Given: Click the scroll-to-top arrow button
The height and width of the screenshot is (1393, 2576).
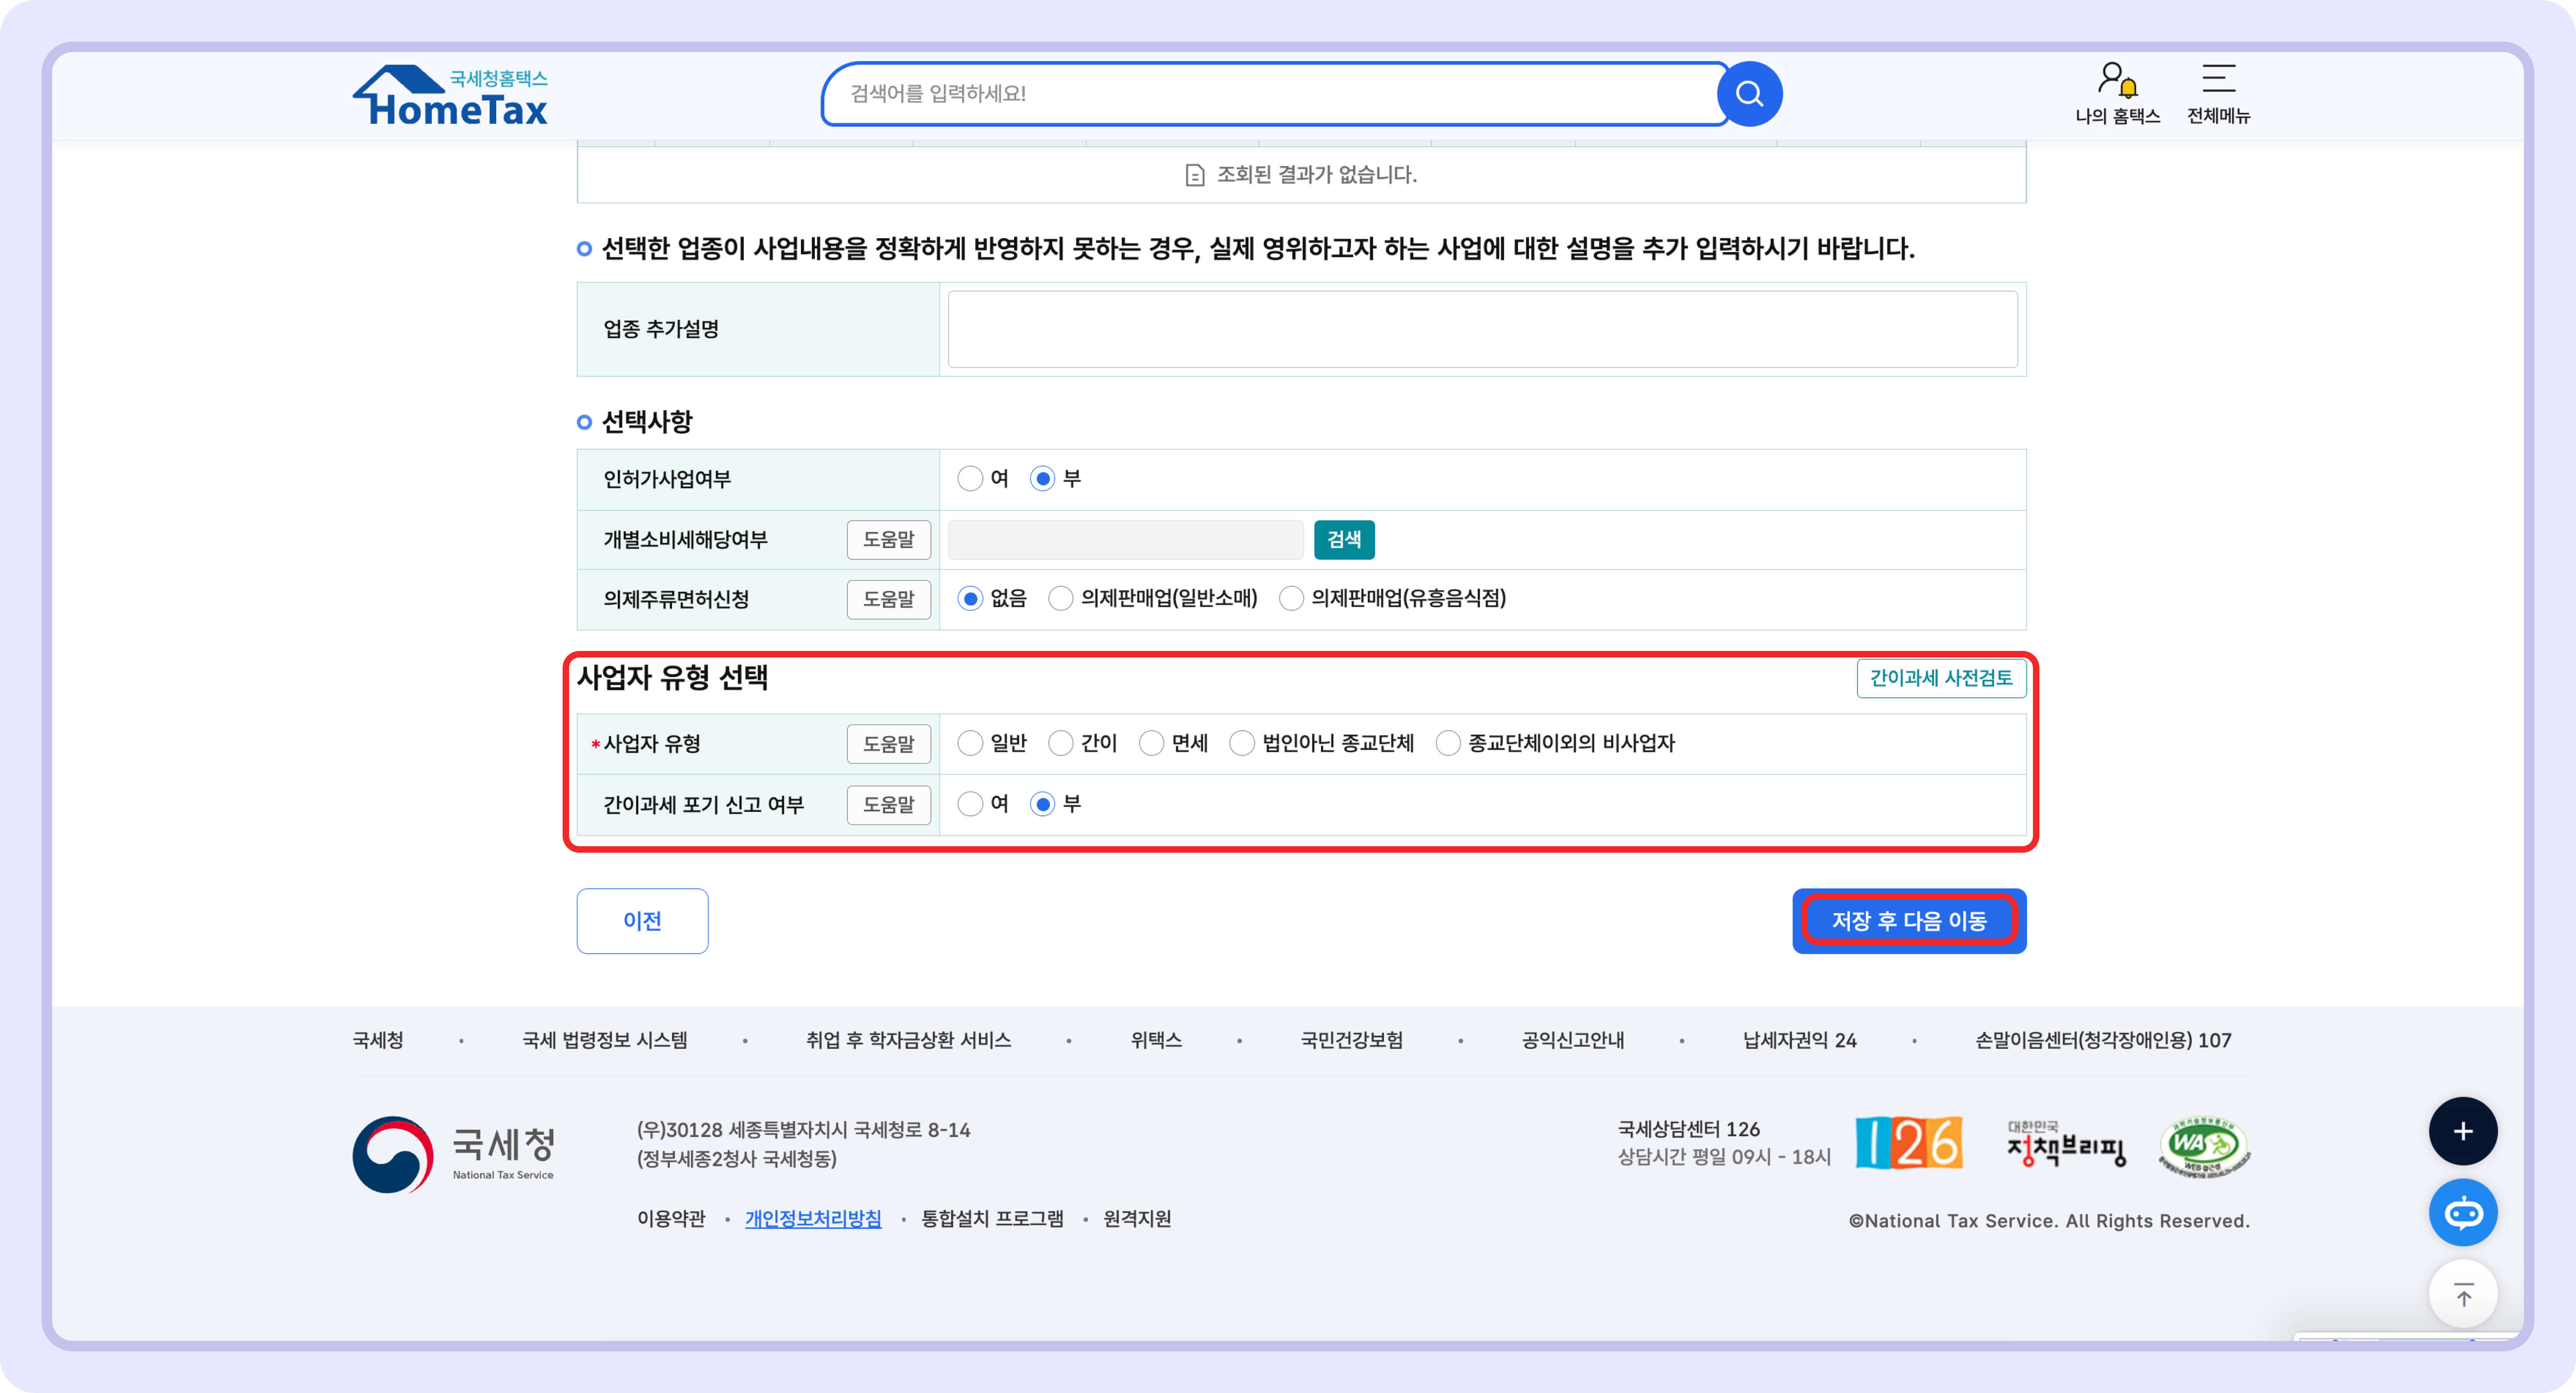Looking at the screenshot, I should tap(2463, 1294).
